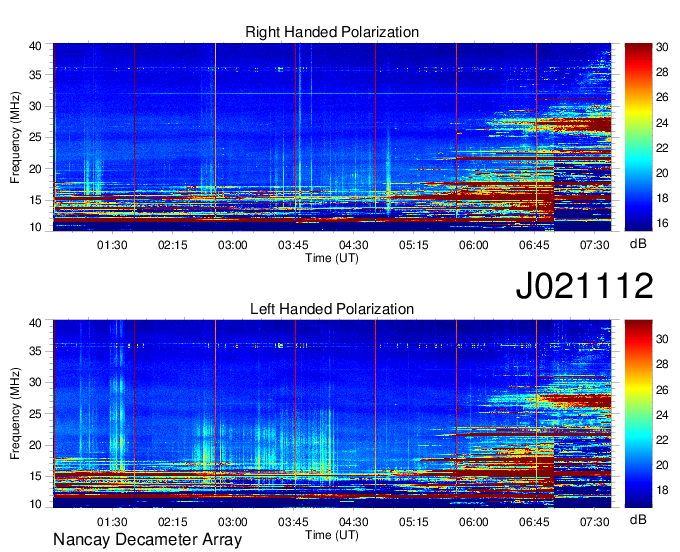The height and width of the screenshot is (552, 680).
Task: Click the 35 tick on top frequency axis
Action: [x=35, y=75]
